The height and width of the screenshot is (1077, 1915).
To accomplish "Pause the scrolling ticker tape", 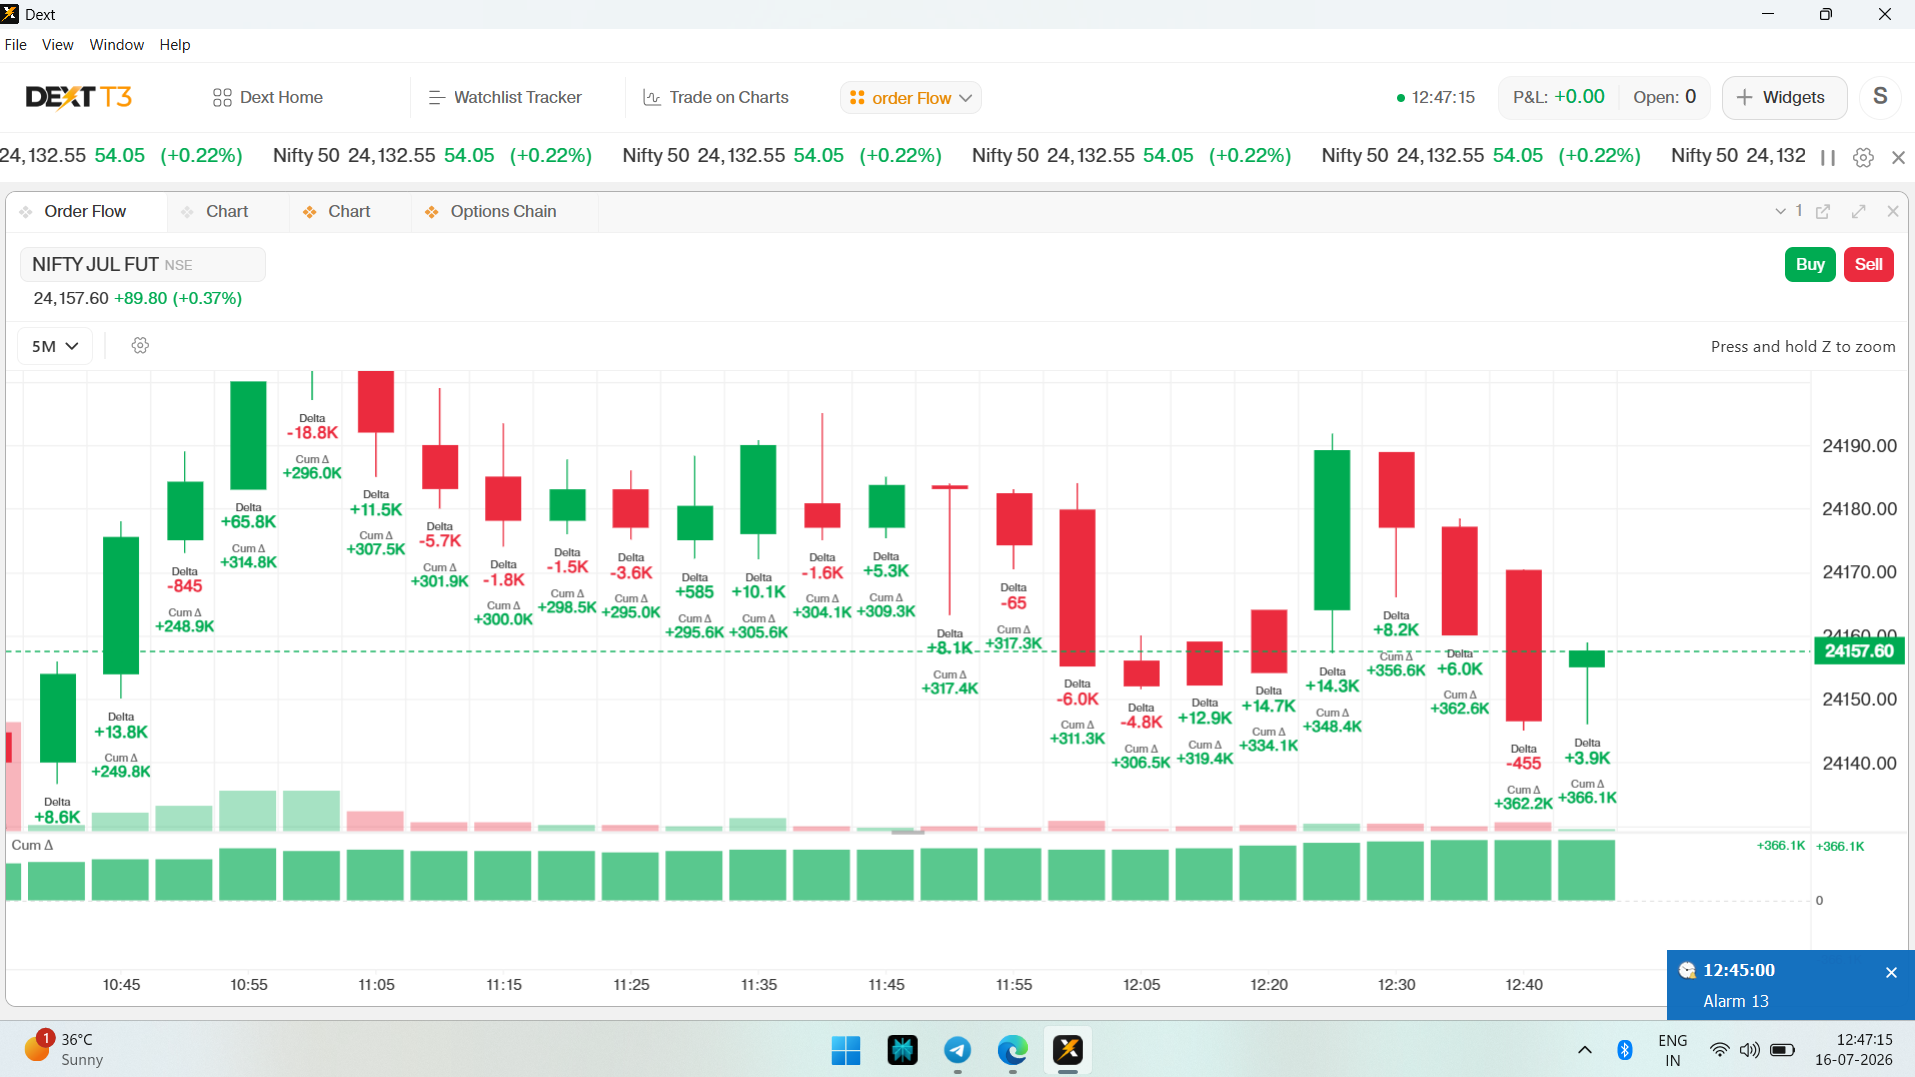I will [1828, 157].
